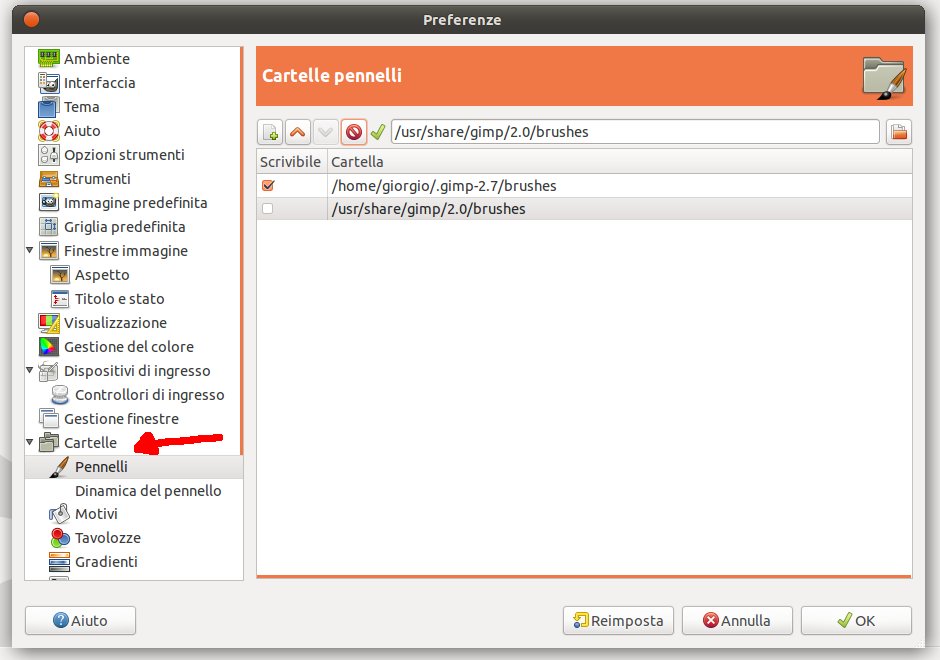
Task: Click the folder path input field
Action: (635, 132)
